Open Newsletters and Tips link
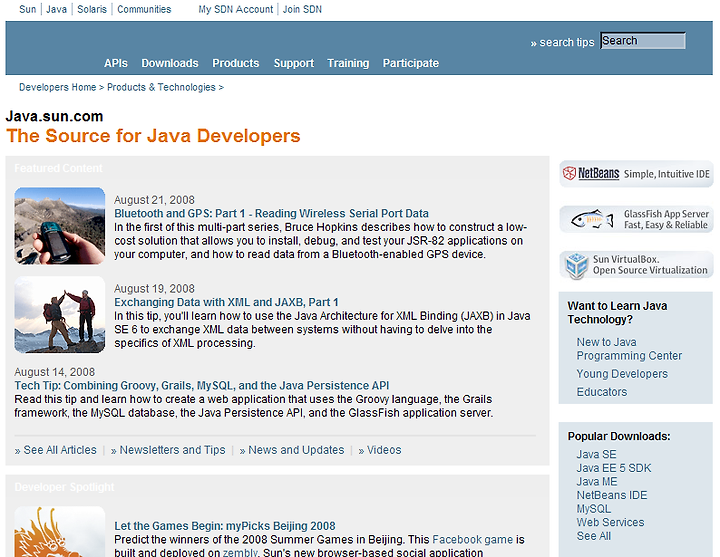 tap(172, 450)
